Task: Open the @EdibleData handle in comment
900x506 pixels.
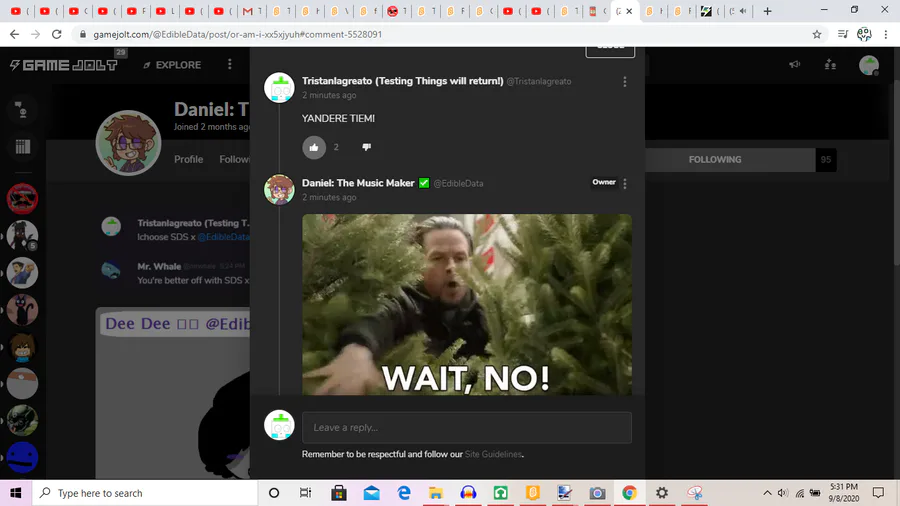Action: click(x=458, y=184)
